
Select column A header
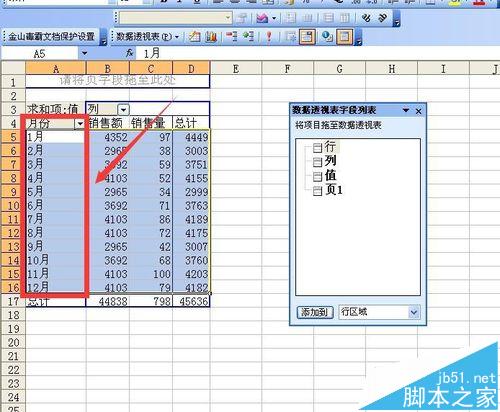56,69
